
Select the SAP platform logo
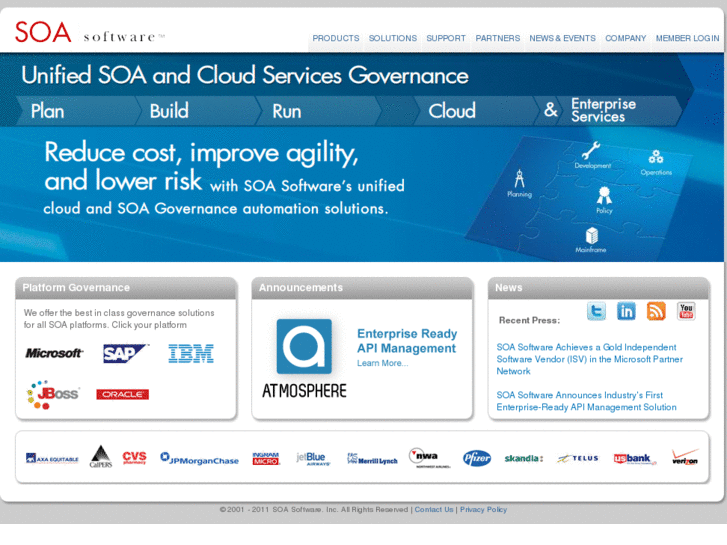(126, 353)
